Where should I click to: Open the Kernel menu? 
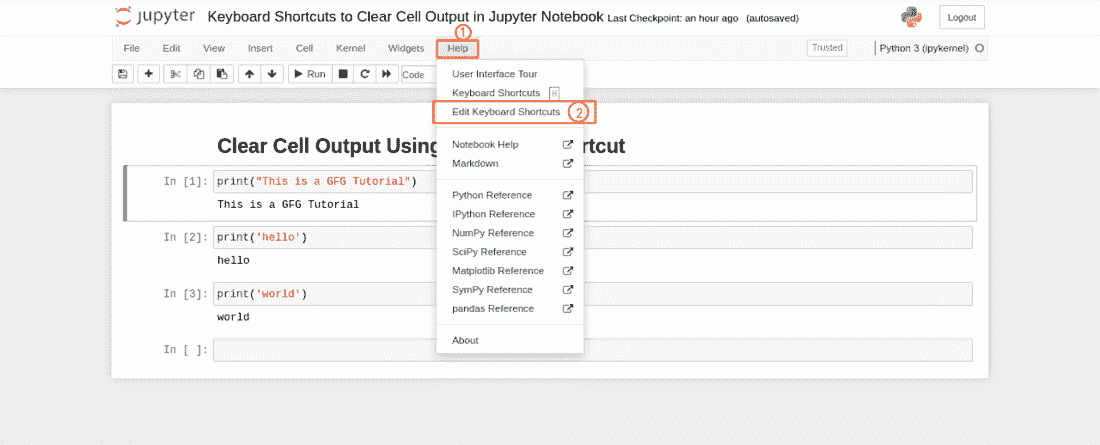350,48
